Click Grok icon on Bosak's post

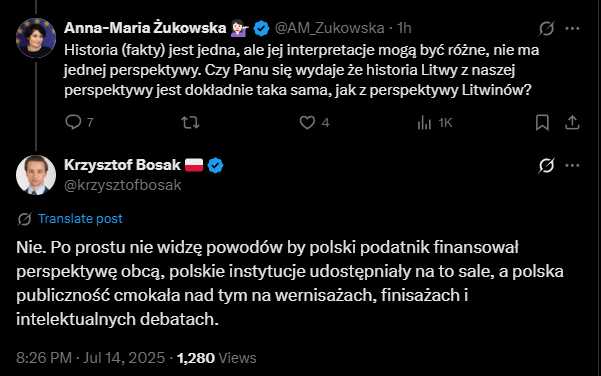[546, 166]
